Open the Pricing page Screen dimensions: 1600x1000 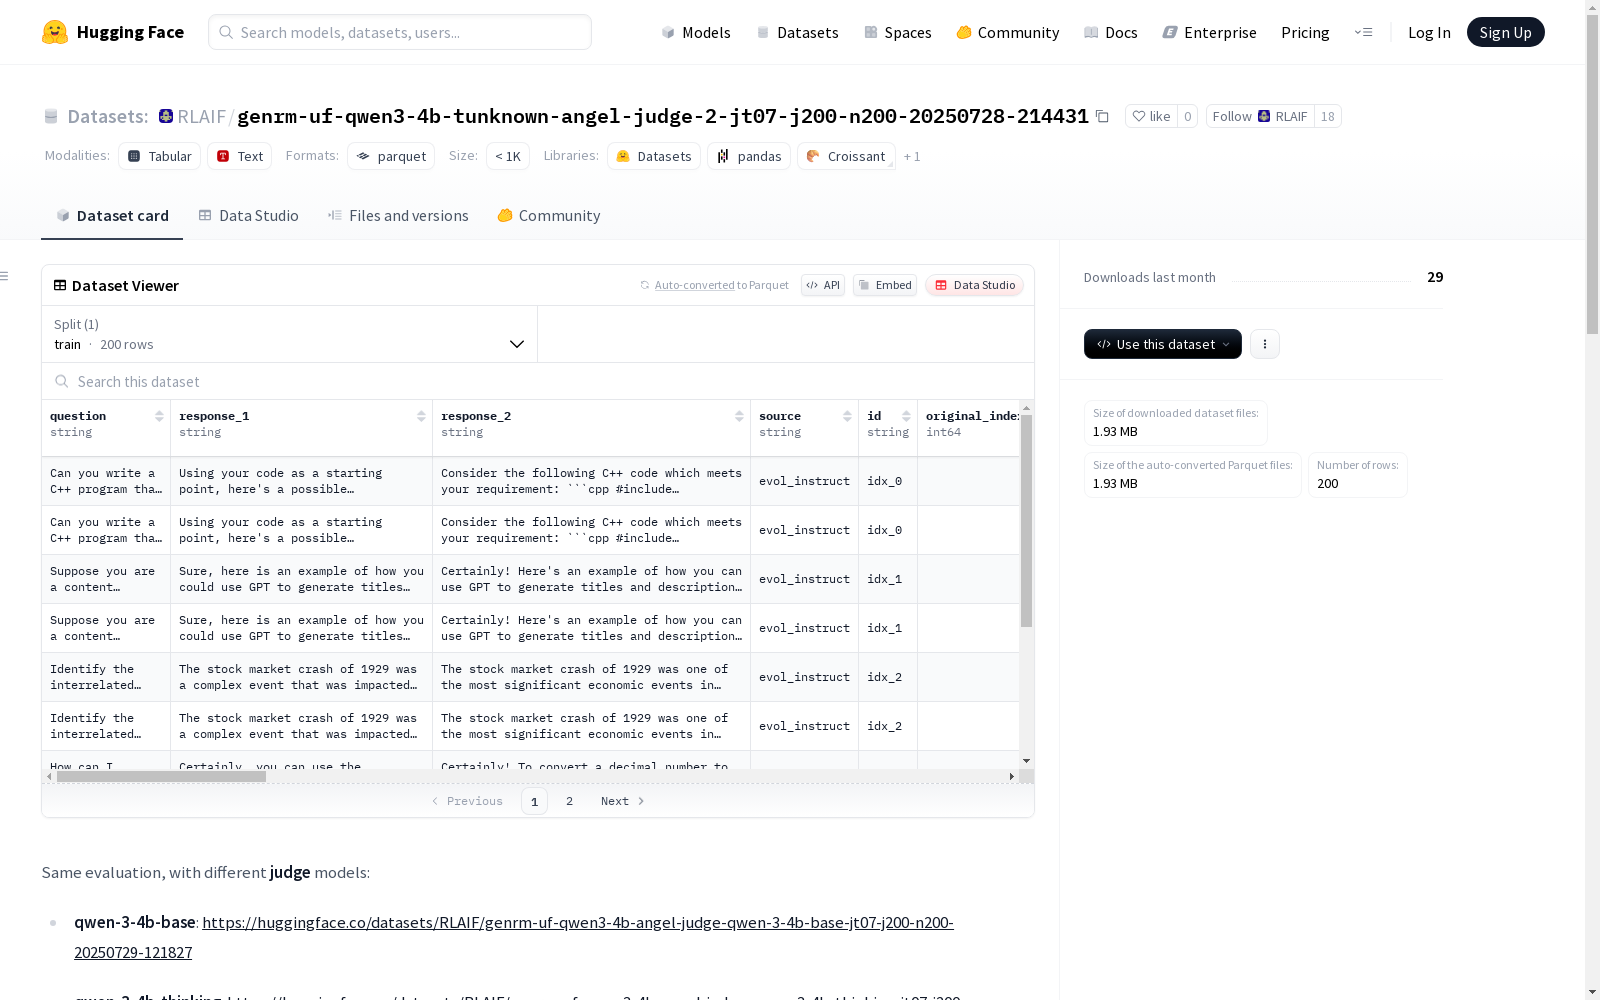(x=1305, y=32)
